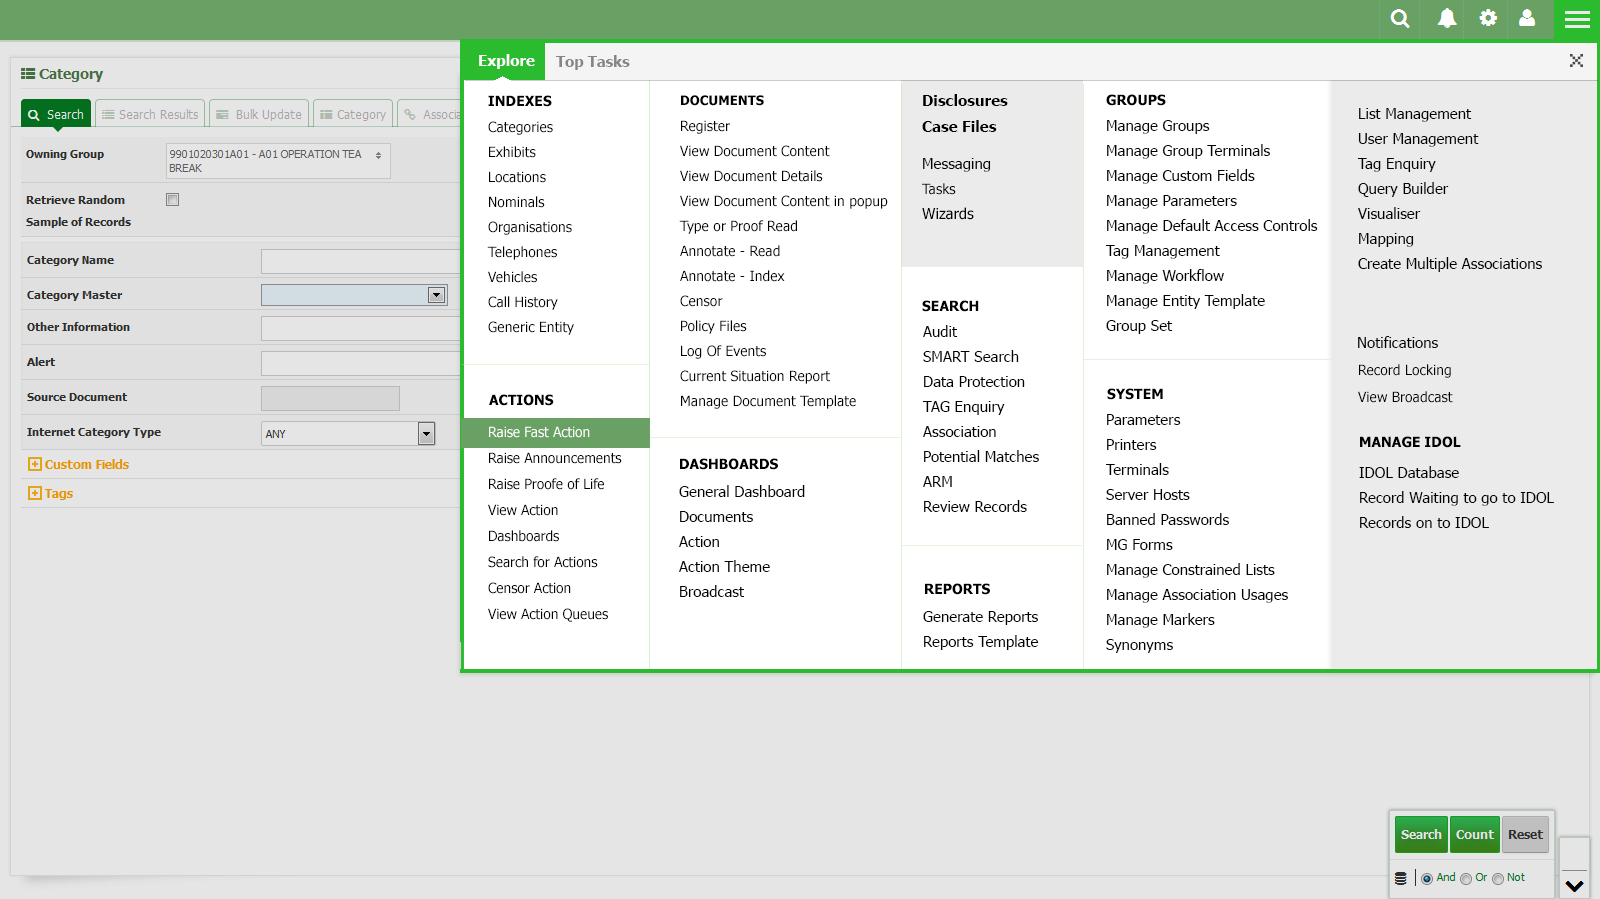Click the Alert input field
Viewport: 1600px width, 899px height.
click(360, 363)
